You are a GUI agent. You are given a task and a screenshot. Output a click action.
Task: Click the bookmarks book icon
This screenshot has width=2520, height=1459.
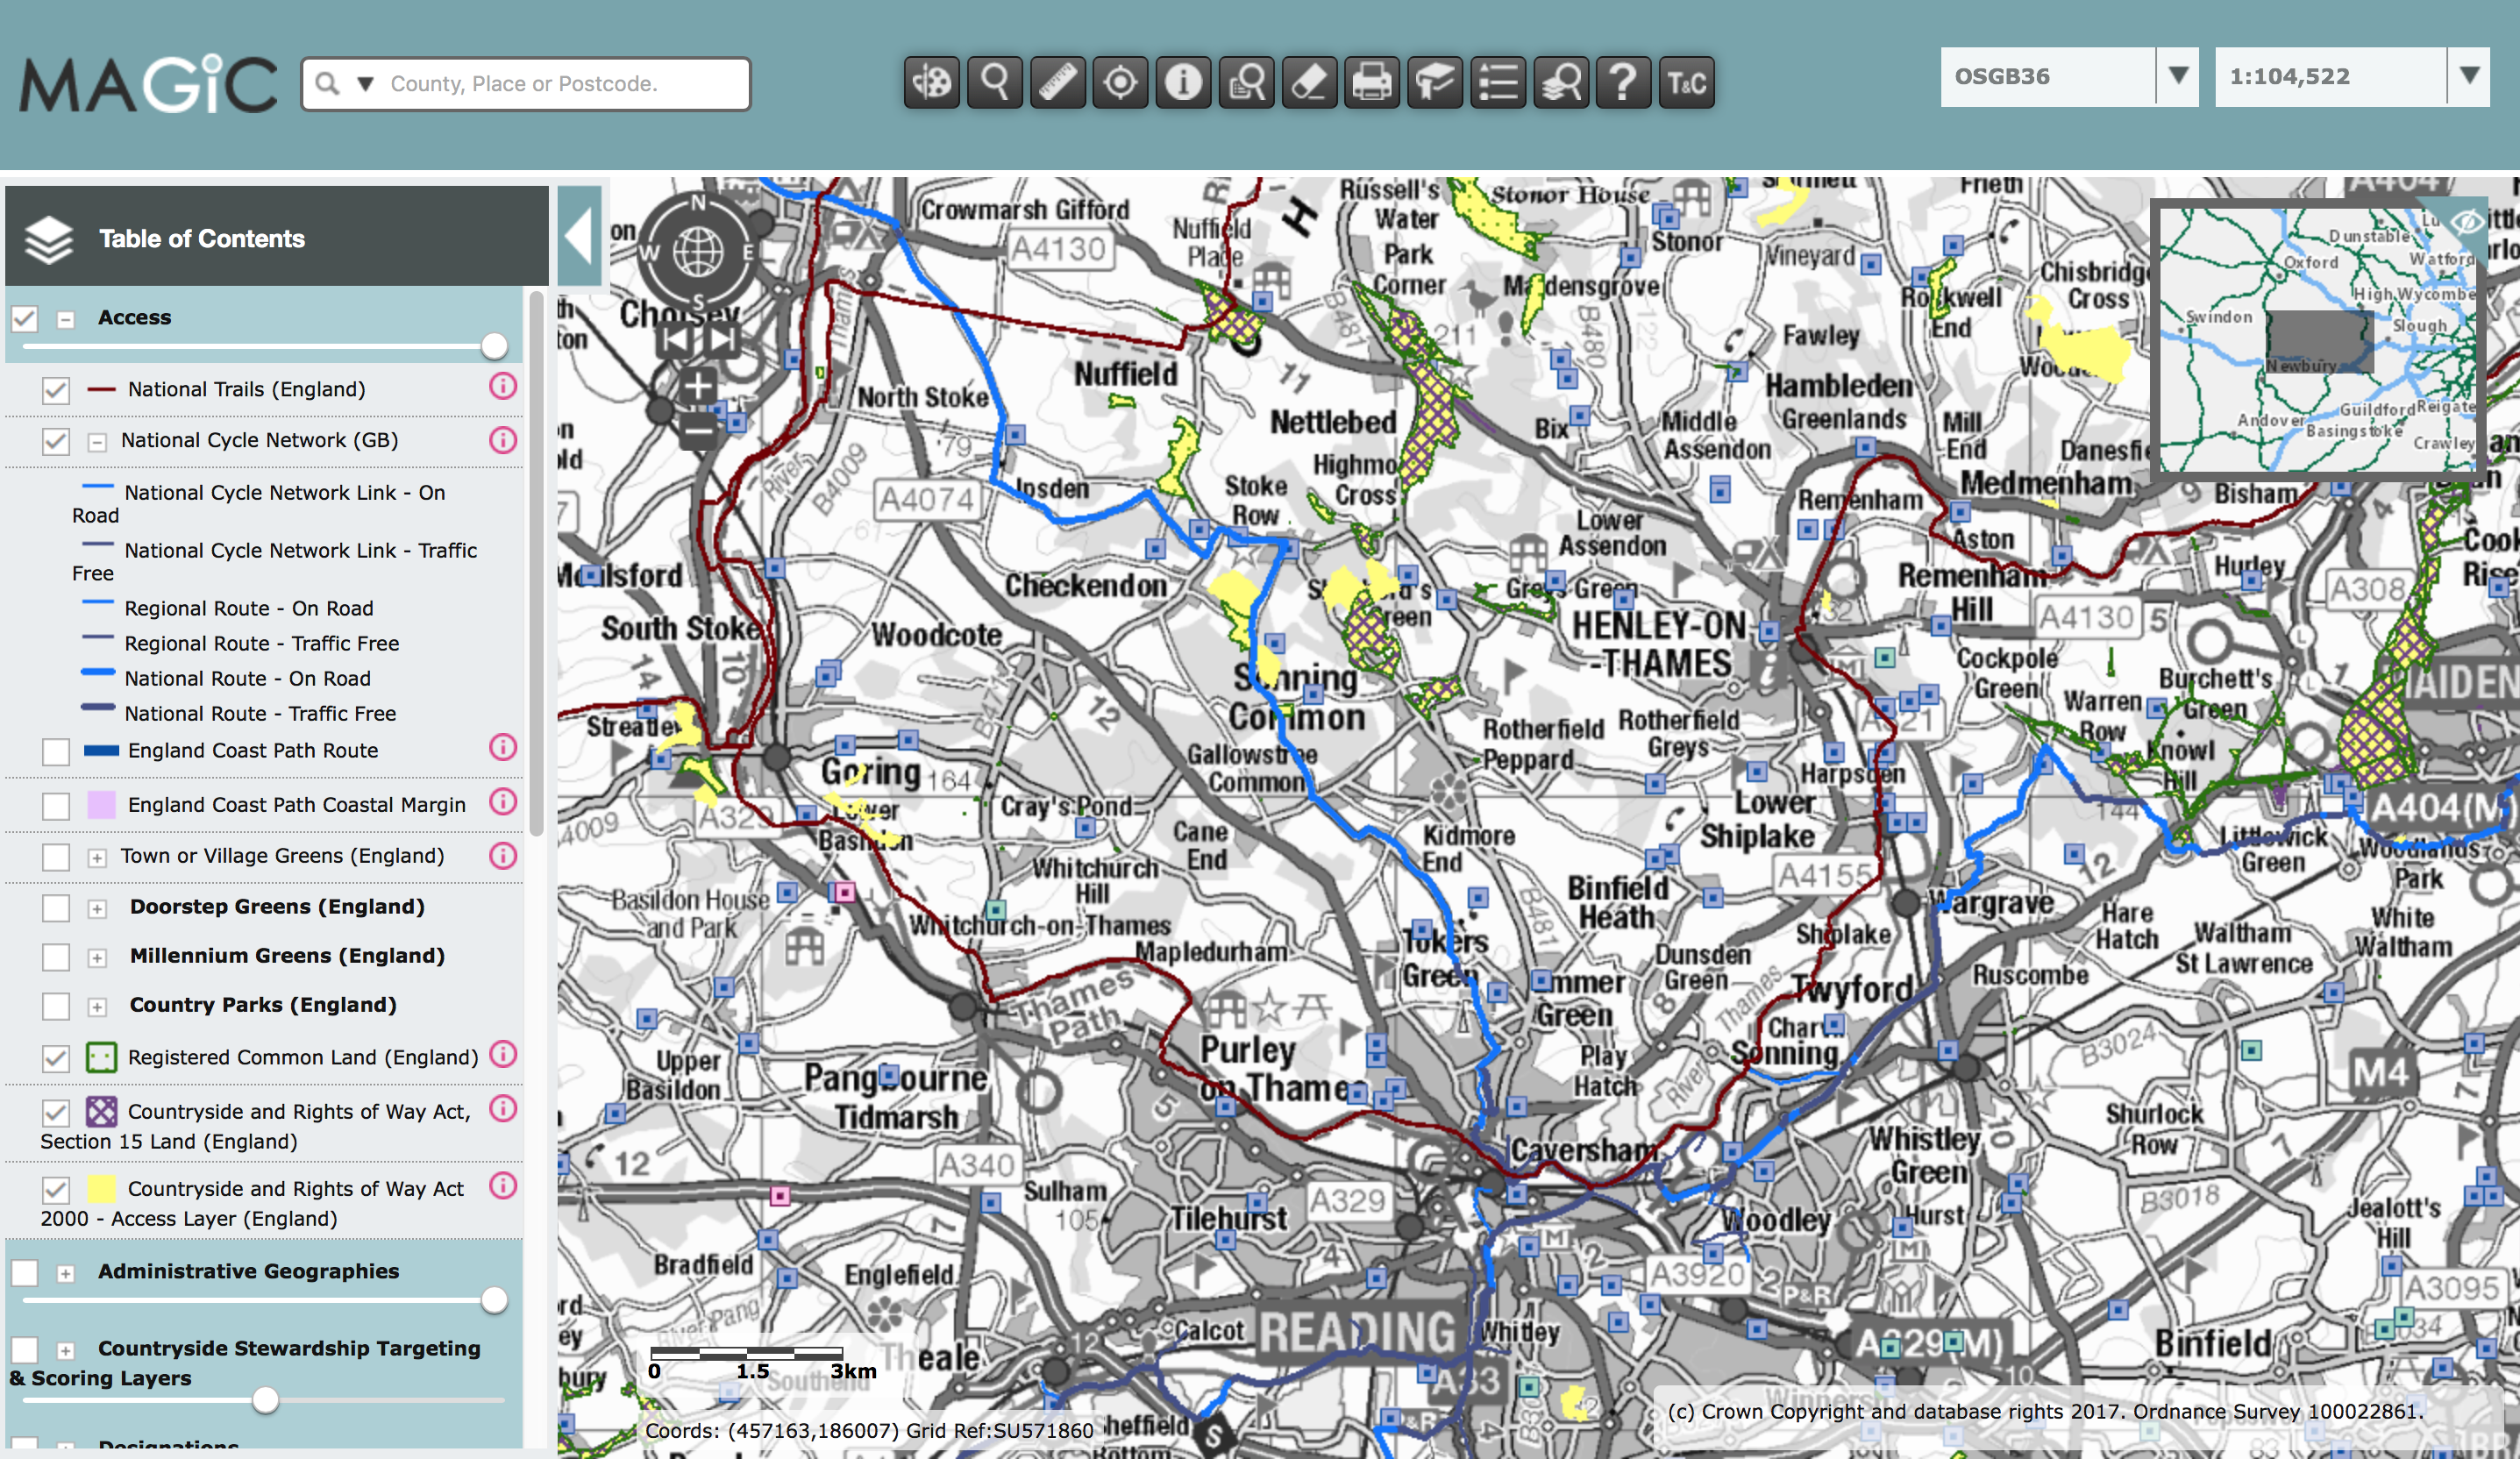(x=1435, y=82)
